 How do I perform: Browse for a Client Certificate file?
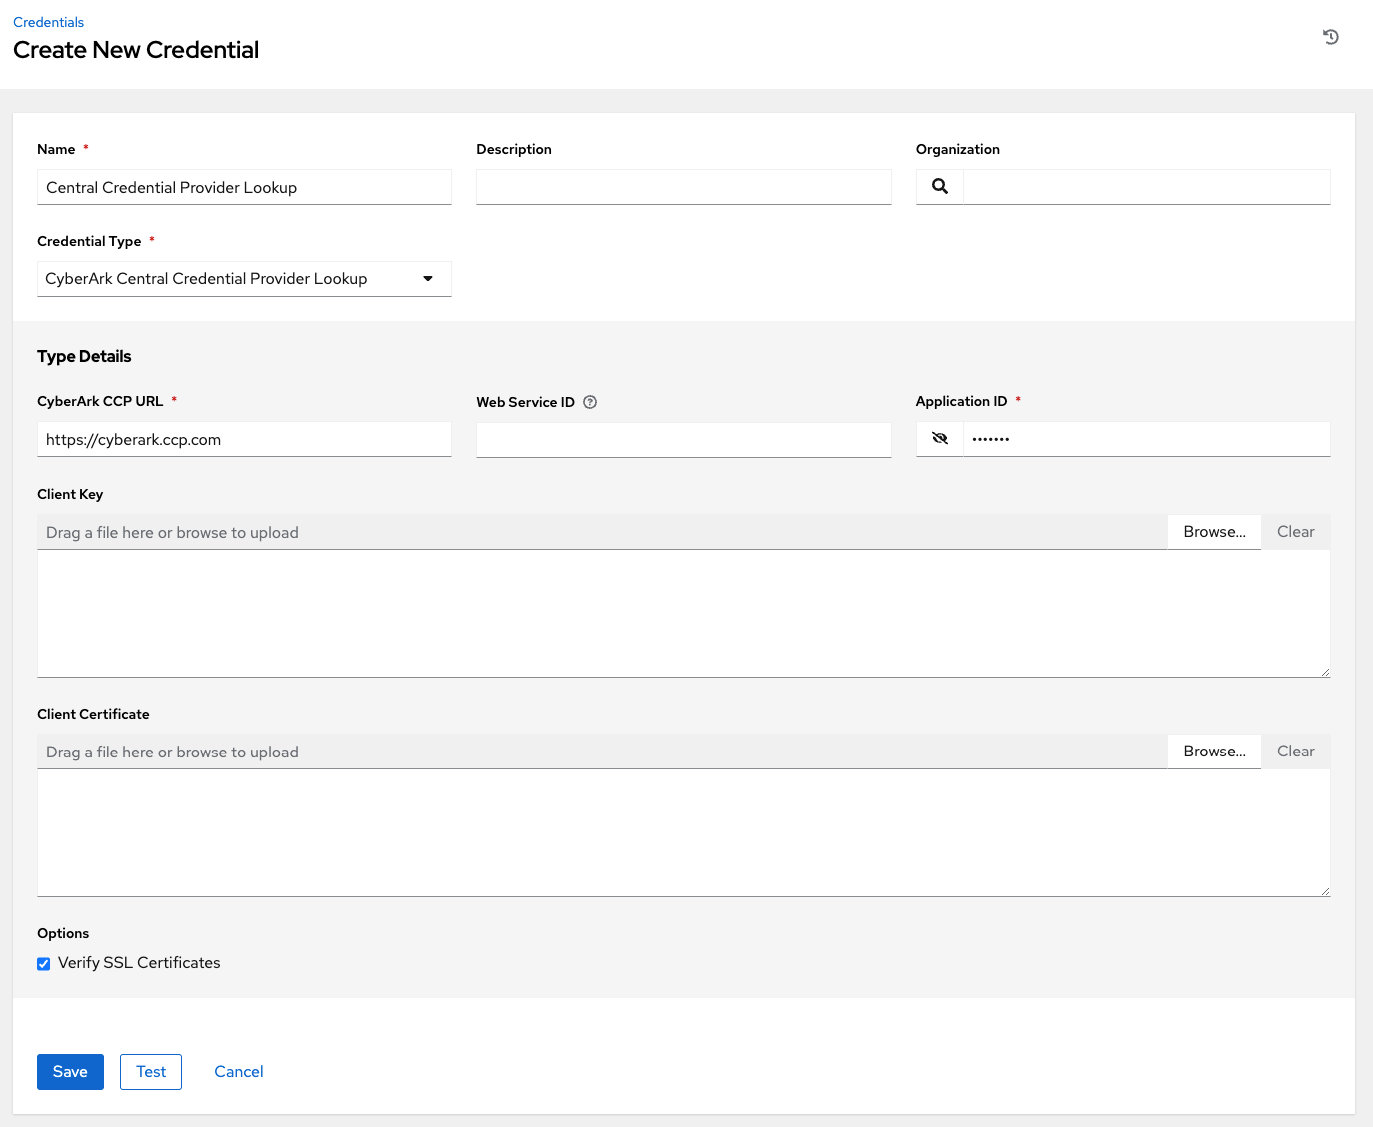[x=1213, y=751]
